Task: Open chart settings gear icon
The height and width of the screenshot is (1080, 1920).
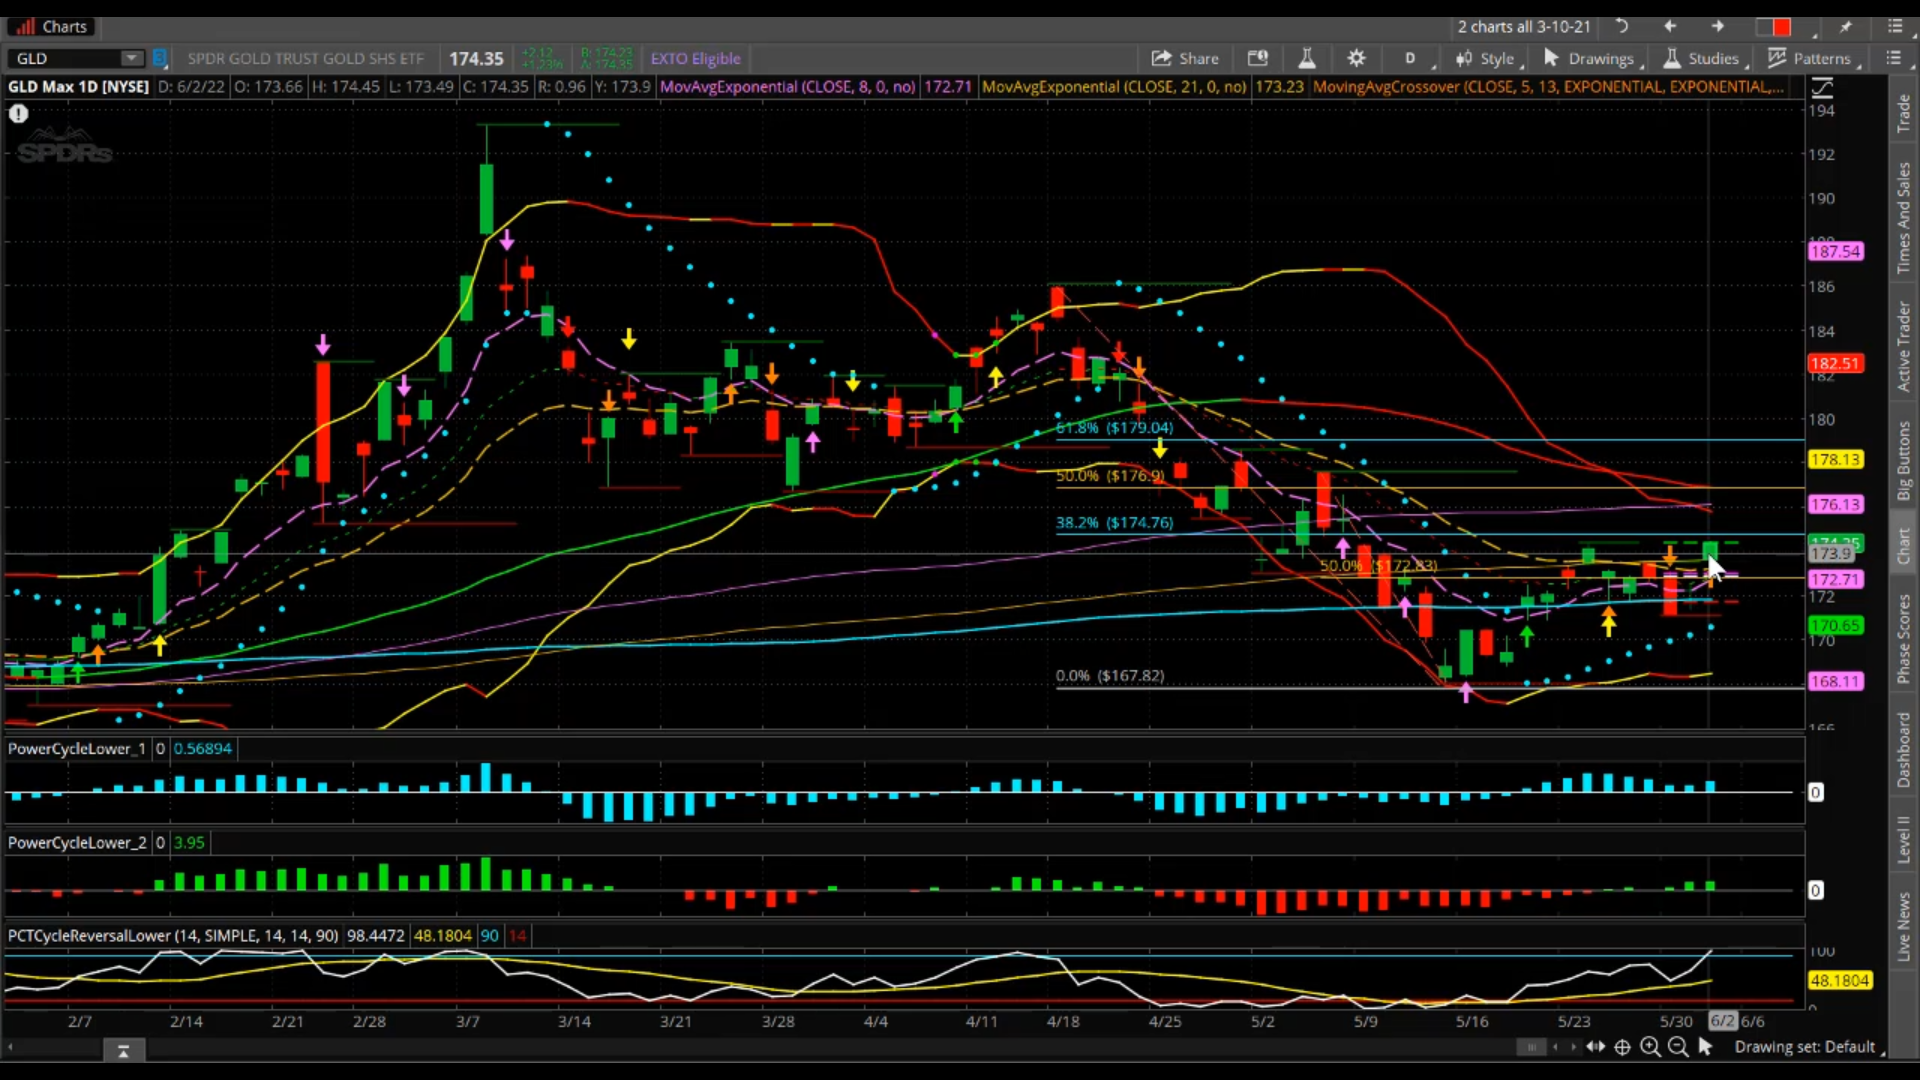Action: [x=1356, y=58]
